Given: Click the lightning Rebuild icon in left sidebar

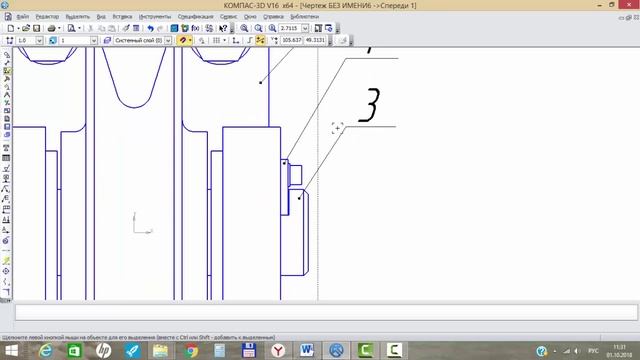Looking at the screenshot, I should click(7, 261).
